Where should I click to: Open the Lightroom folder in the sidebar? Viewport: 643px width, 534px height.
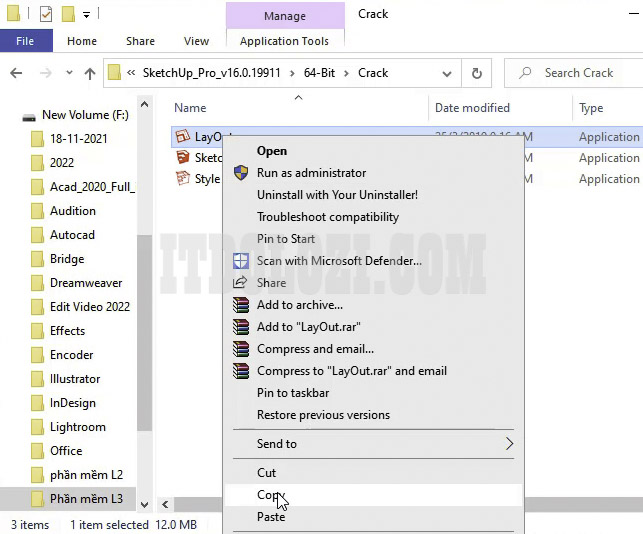[x=77, y=427]
